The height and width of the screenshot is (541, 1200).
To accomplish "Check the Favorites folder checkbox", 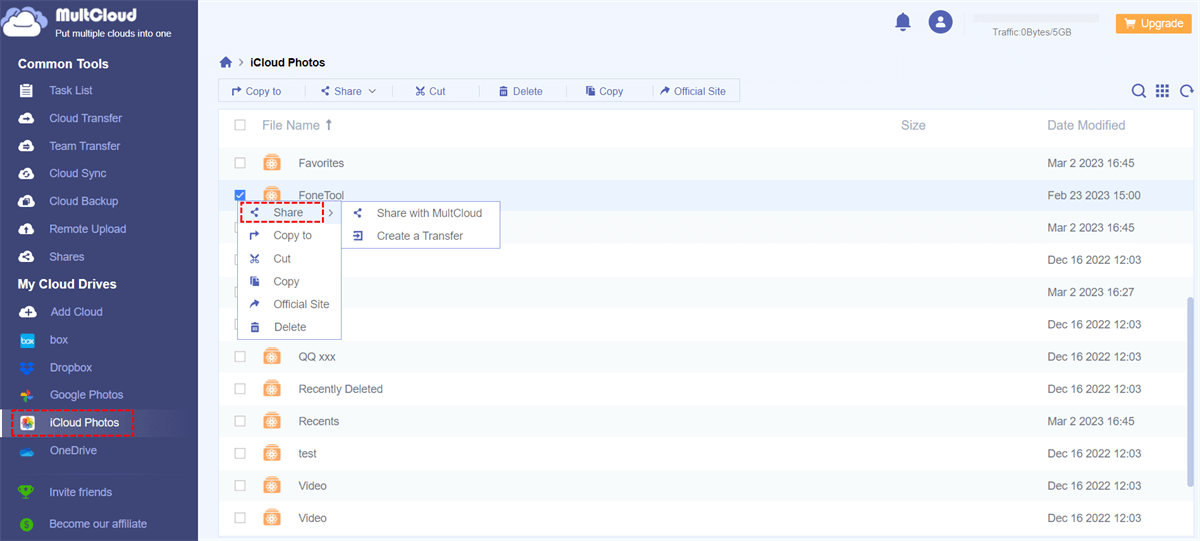I will (240, 163).
